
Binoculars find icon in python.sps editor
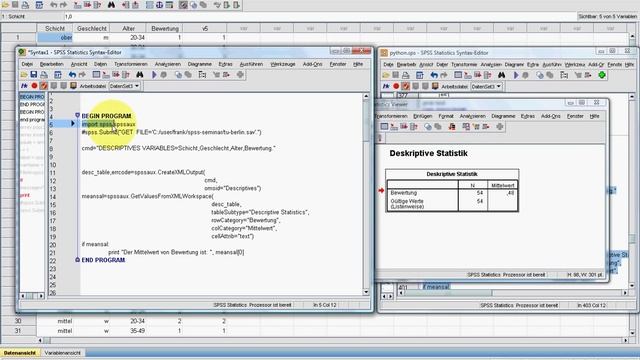coord(501,75)
